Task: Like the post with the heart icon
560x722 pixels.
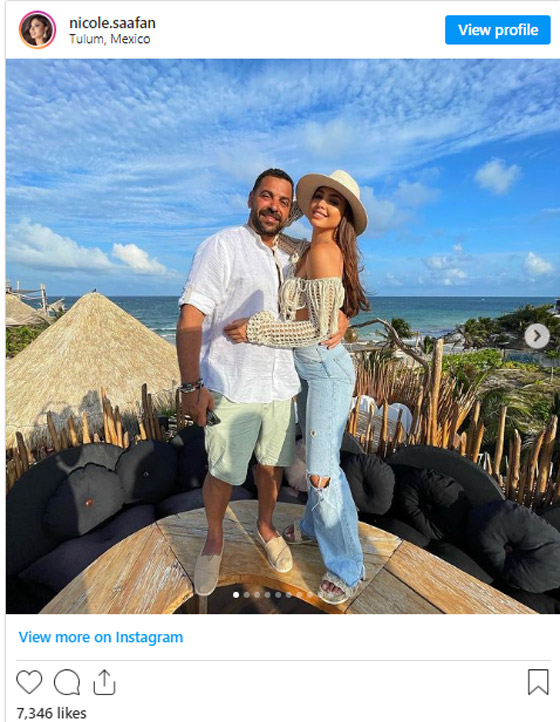Action: click(29, 682)
